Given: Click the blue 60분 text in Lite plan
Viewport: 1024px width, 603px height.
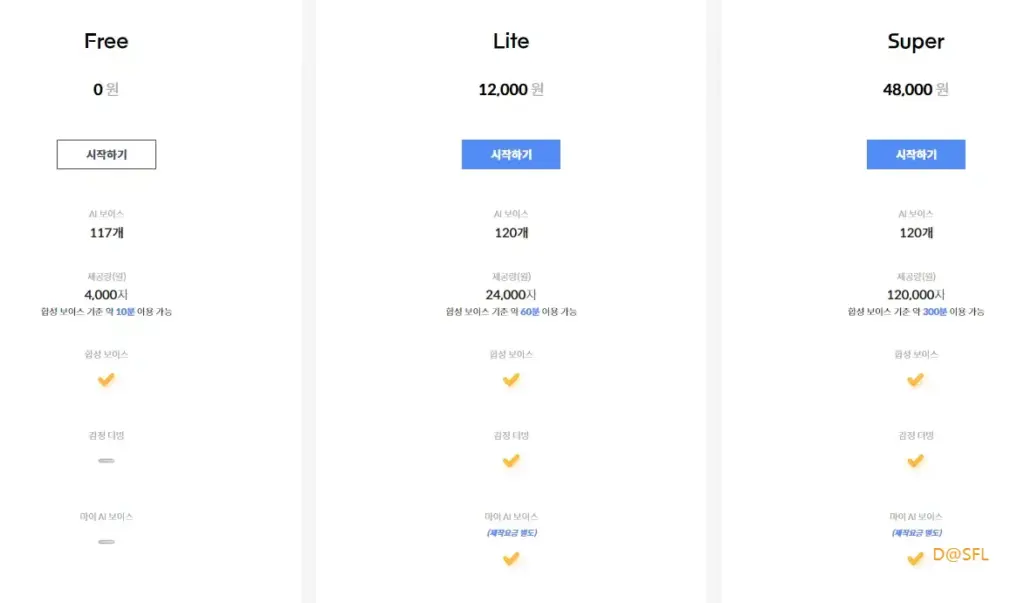Looking at the screenshot, I should pos(530,312).
